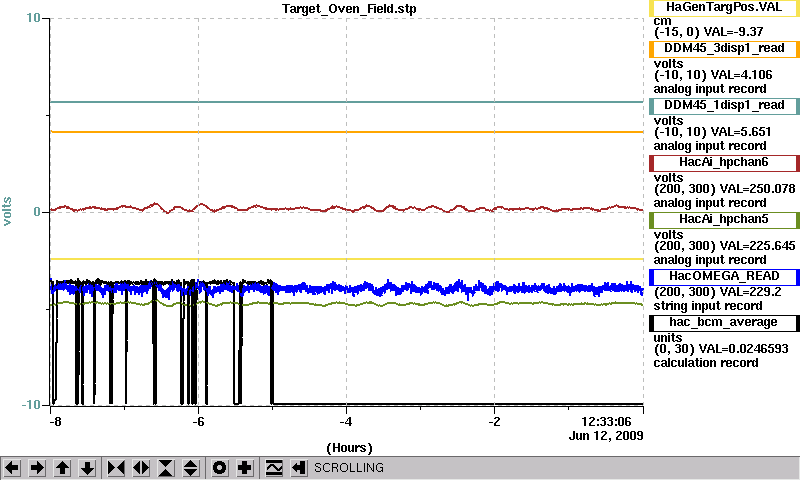Select the DDM45_1disp1_read curve legend

coord(724,106)
